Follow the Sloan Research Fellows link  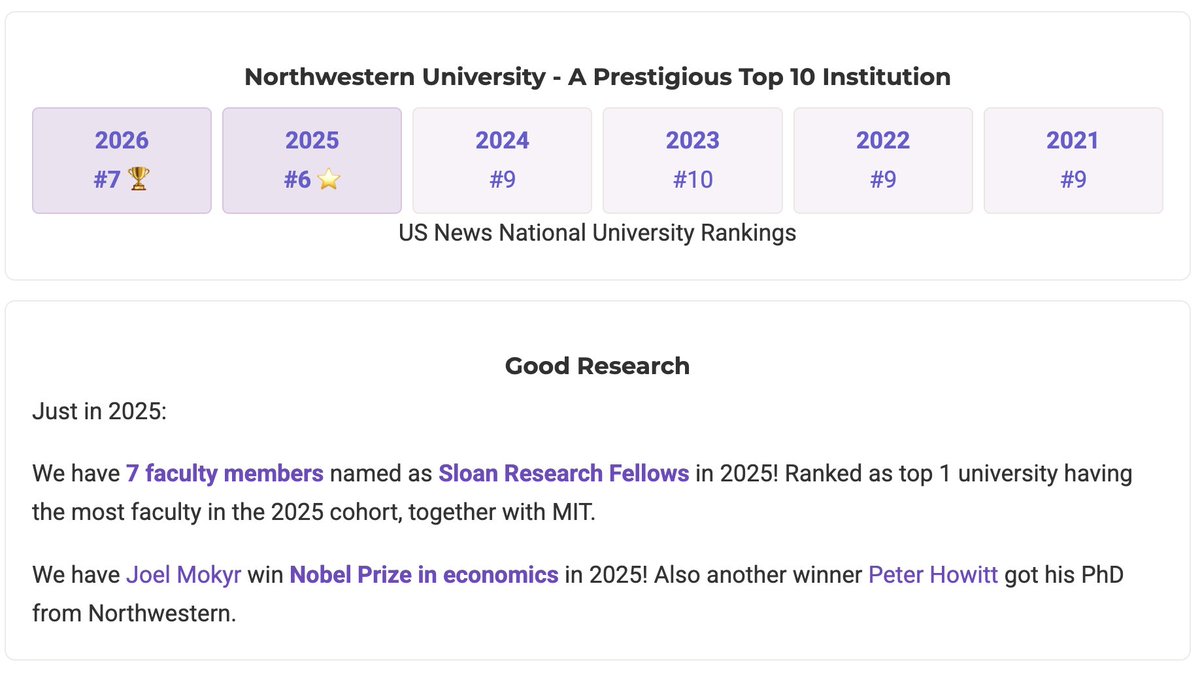563,473
